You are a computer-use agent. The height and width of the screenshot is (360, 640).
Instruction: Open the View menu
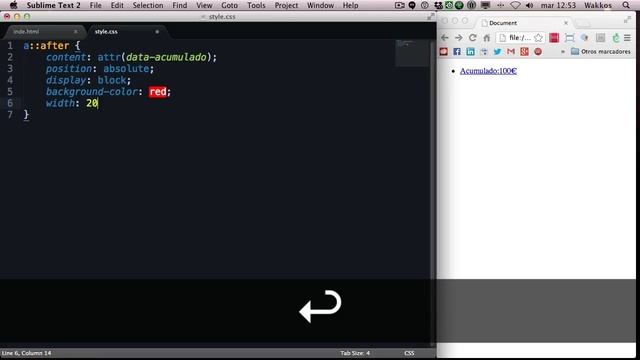click(204, 5)
